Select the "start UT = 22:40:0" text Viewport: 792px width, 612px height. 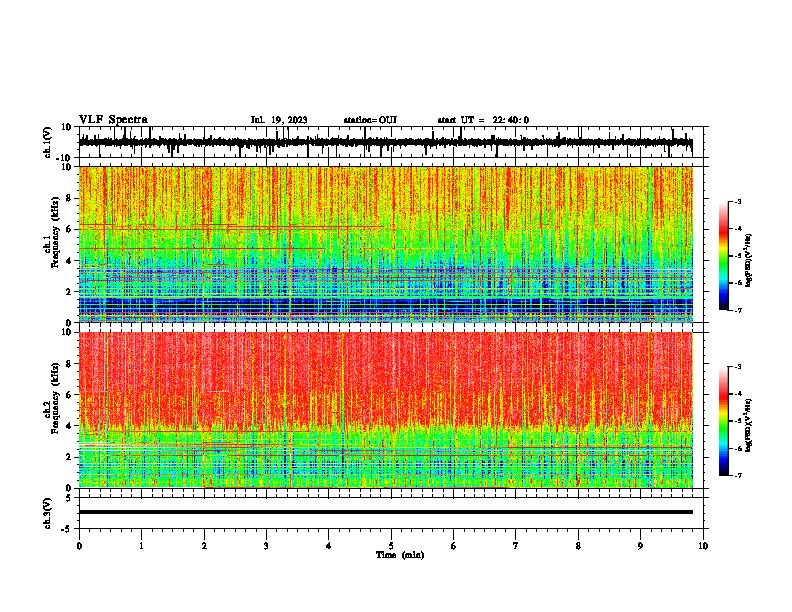(x=483, y=120)
